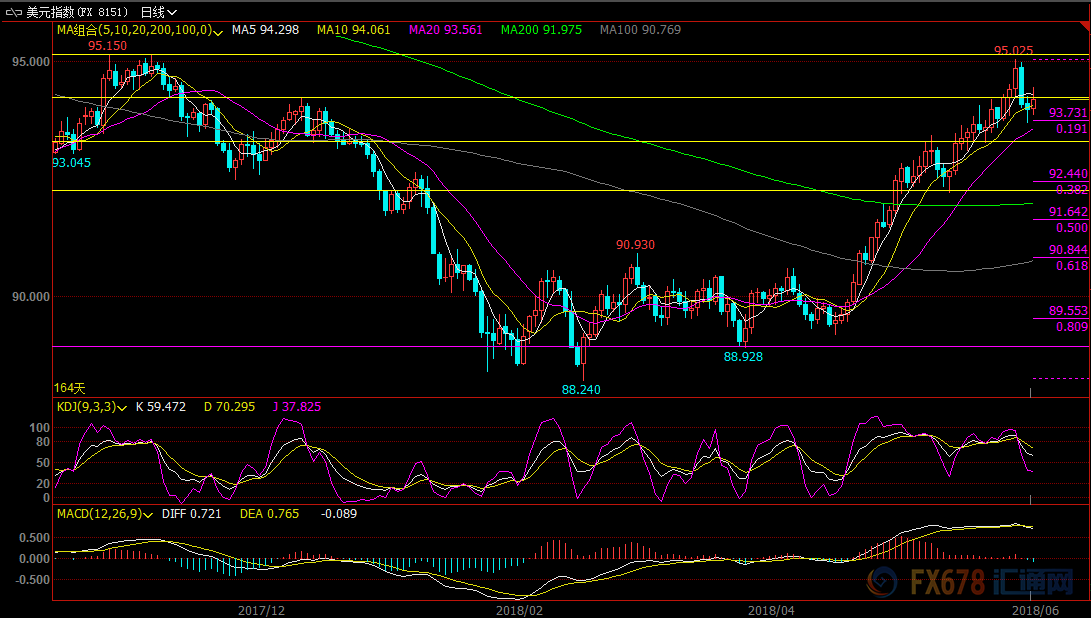The image size is (1091, 618).
Task: Select the 0.500 Fibonacci level at 91.642
Action: coord(1072,227)
